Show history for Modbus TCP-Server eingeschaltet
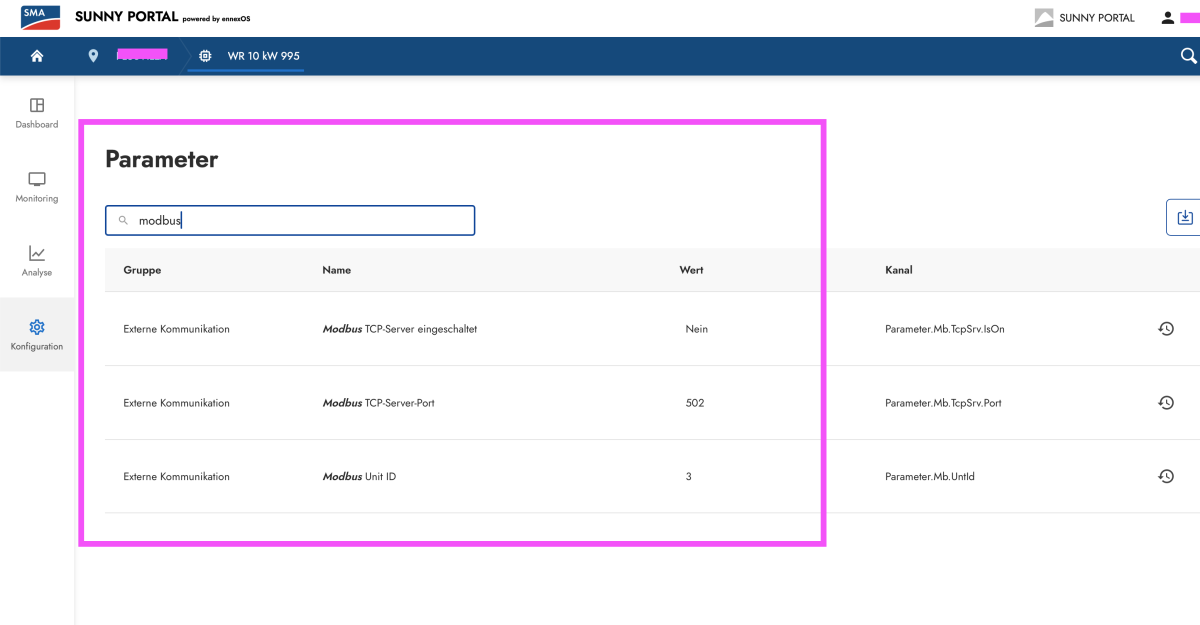This screenshot has width=1200, height=625. [x=1165, y=329]
